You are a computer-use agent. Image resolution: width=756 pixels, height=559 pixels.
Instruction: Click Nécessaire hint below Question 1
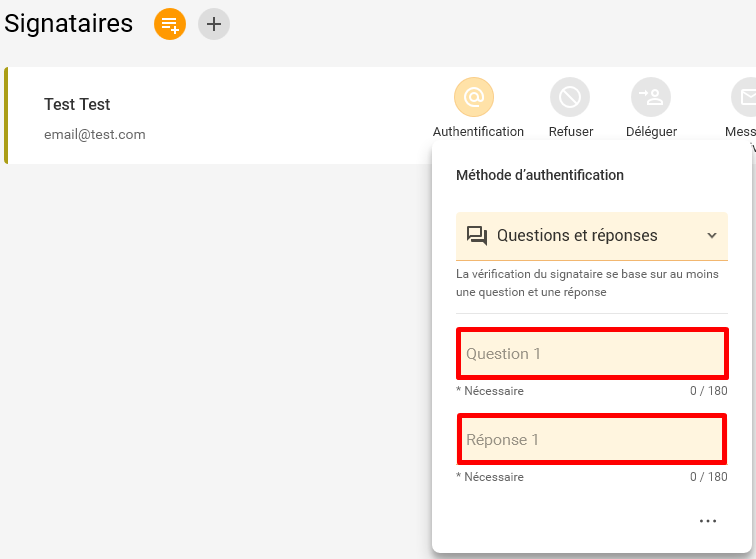[x=490, y=391]
